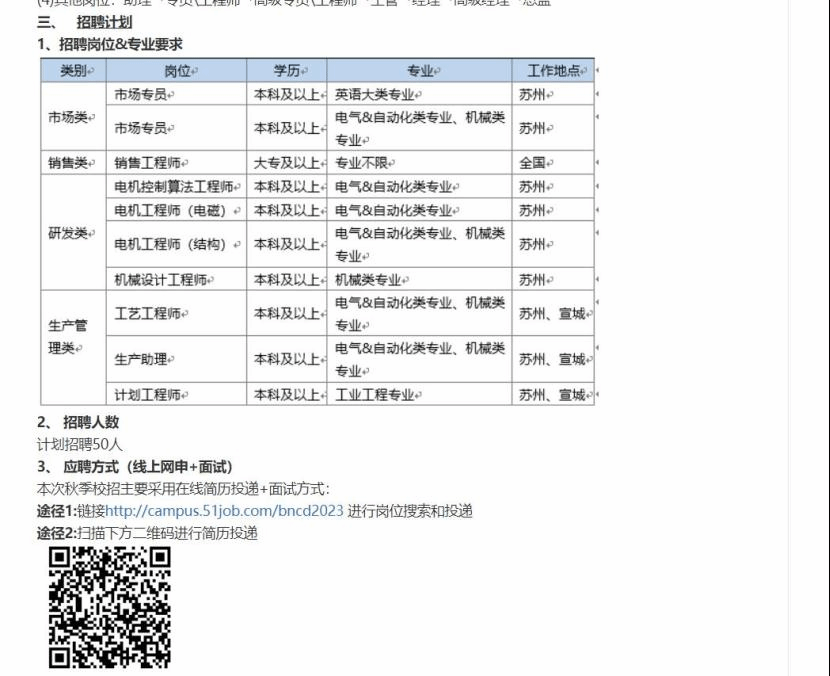Click the 计划招聘50人 text line

point(80,444)
